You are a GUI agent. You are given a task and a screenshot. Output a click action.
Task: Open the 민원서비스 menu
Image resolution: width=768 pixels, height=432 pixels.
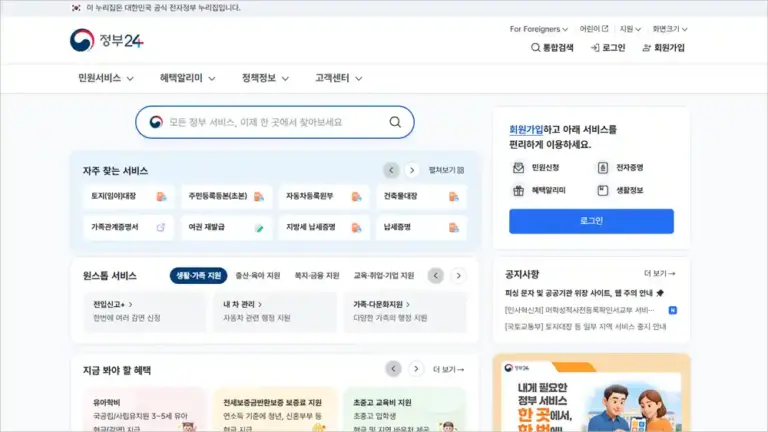tap(106, 78)
